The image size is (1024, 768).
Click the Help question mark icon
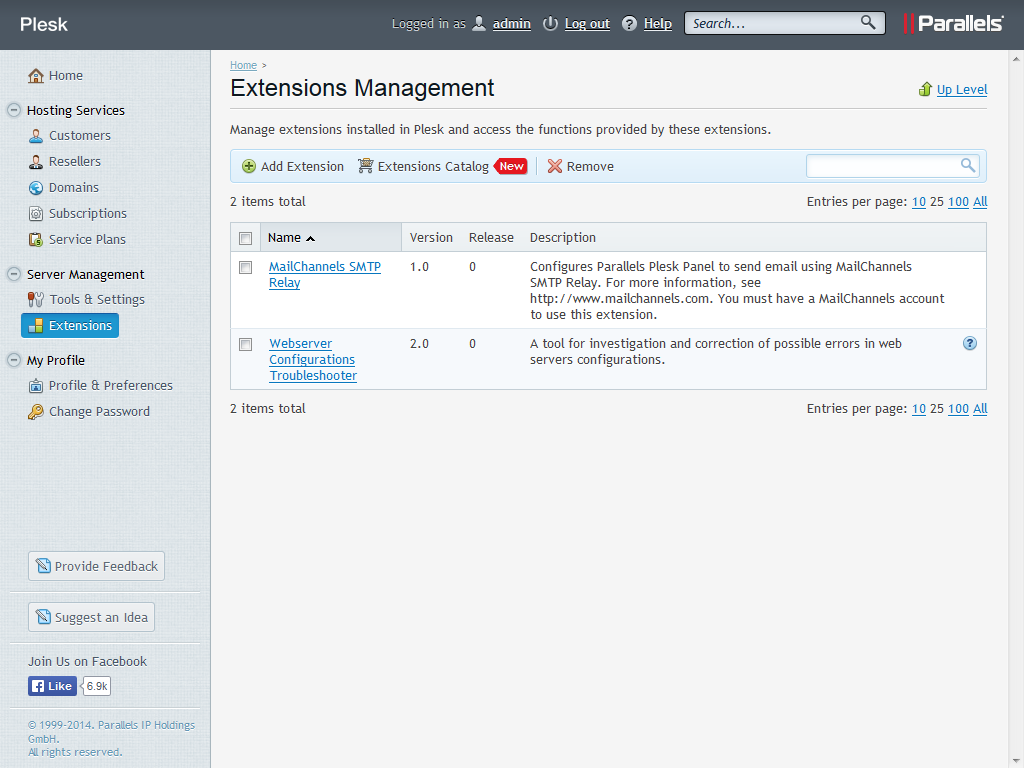[629, 24]
